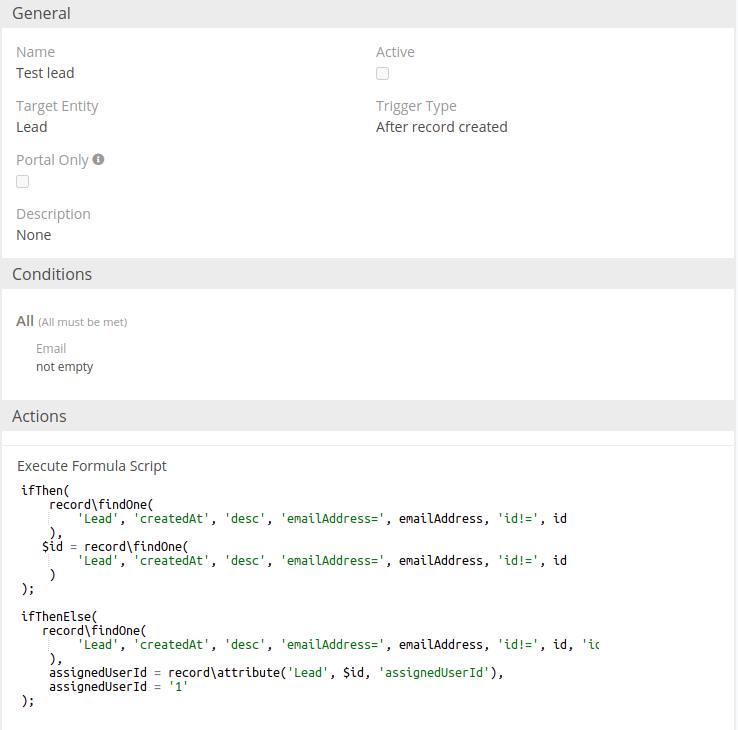Click the 'Execute Formula Script' action title
Viewport: 738px width, 730px height.
(x=92, y=466)
